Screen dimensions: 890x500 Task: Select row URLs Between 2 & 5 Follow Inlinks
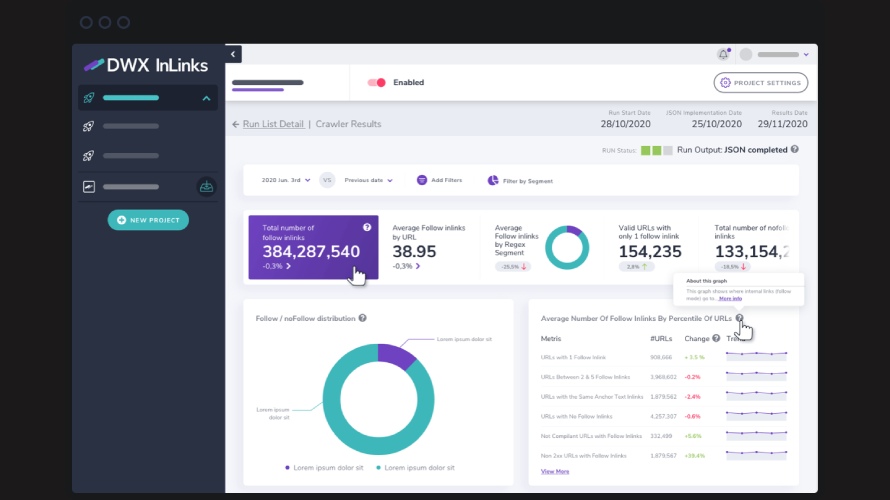click(x=664, y=377)
